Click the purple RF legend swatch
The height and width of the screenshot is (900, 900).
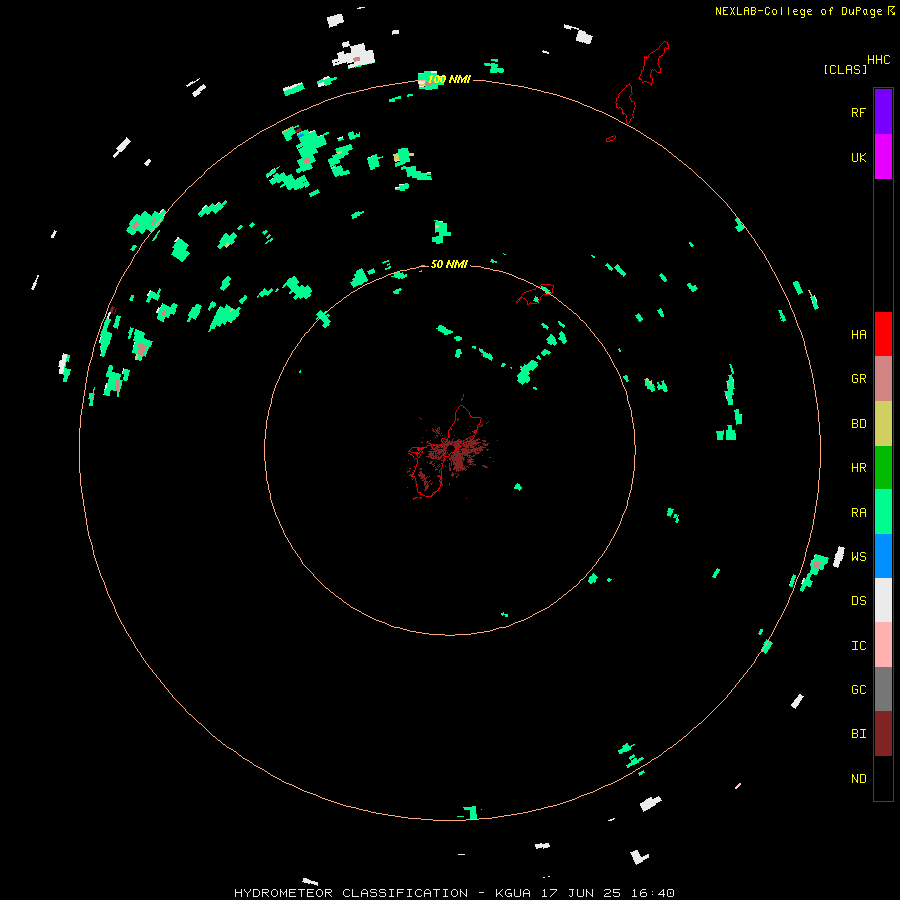tap(883, 112)
